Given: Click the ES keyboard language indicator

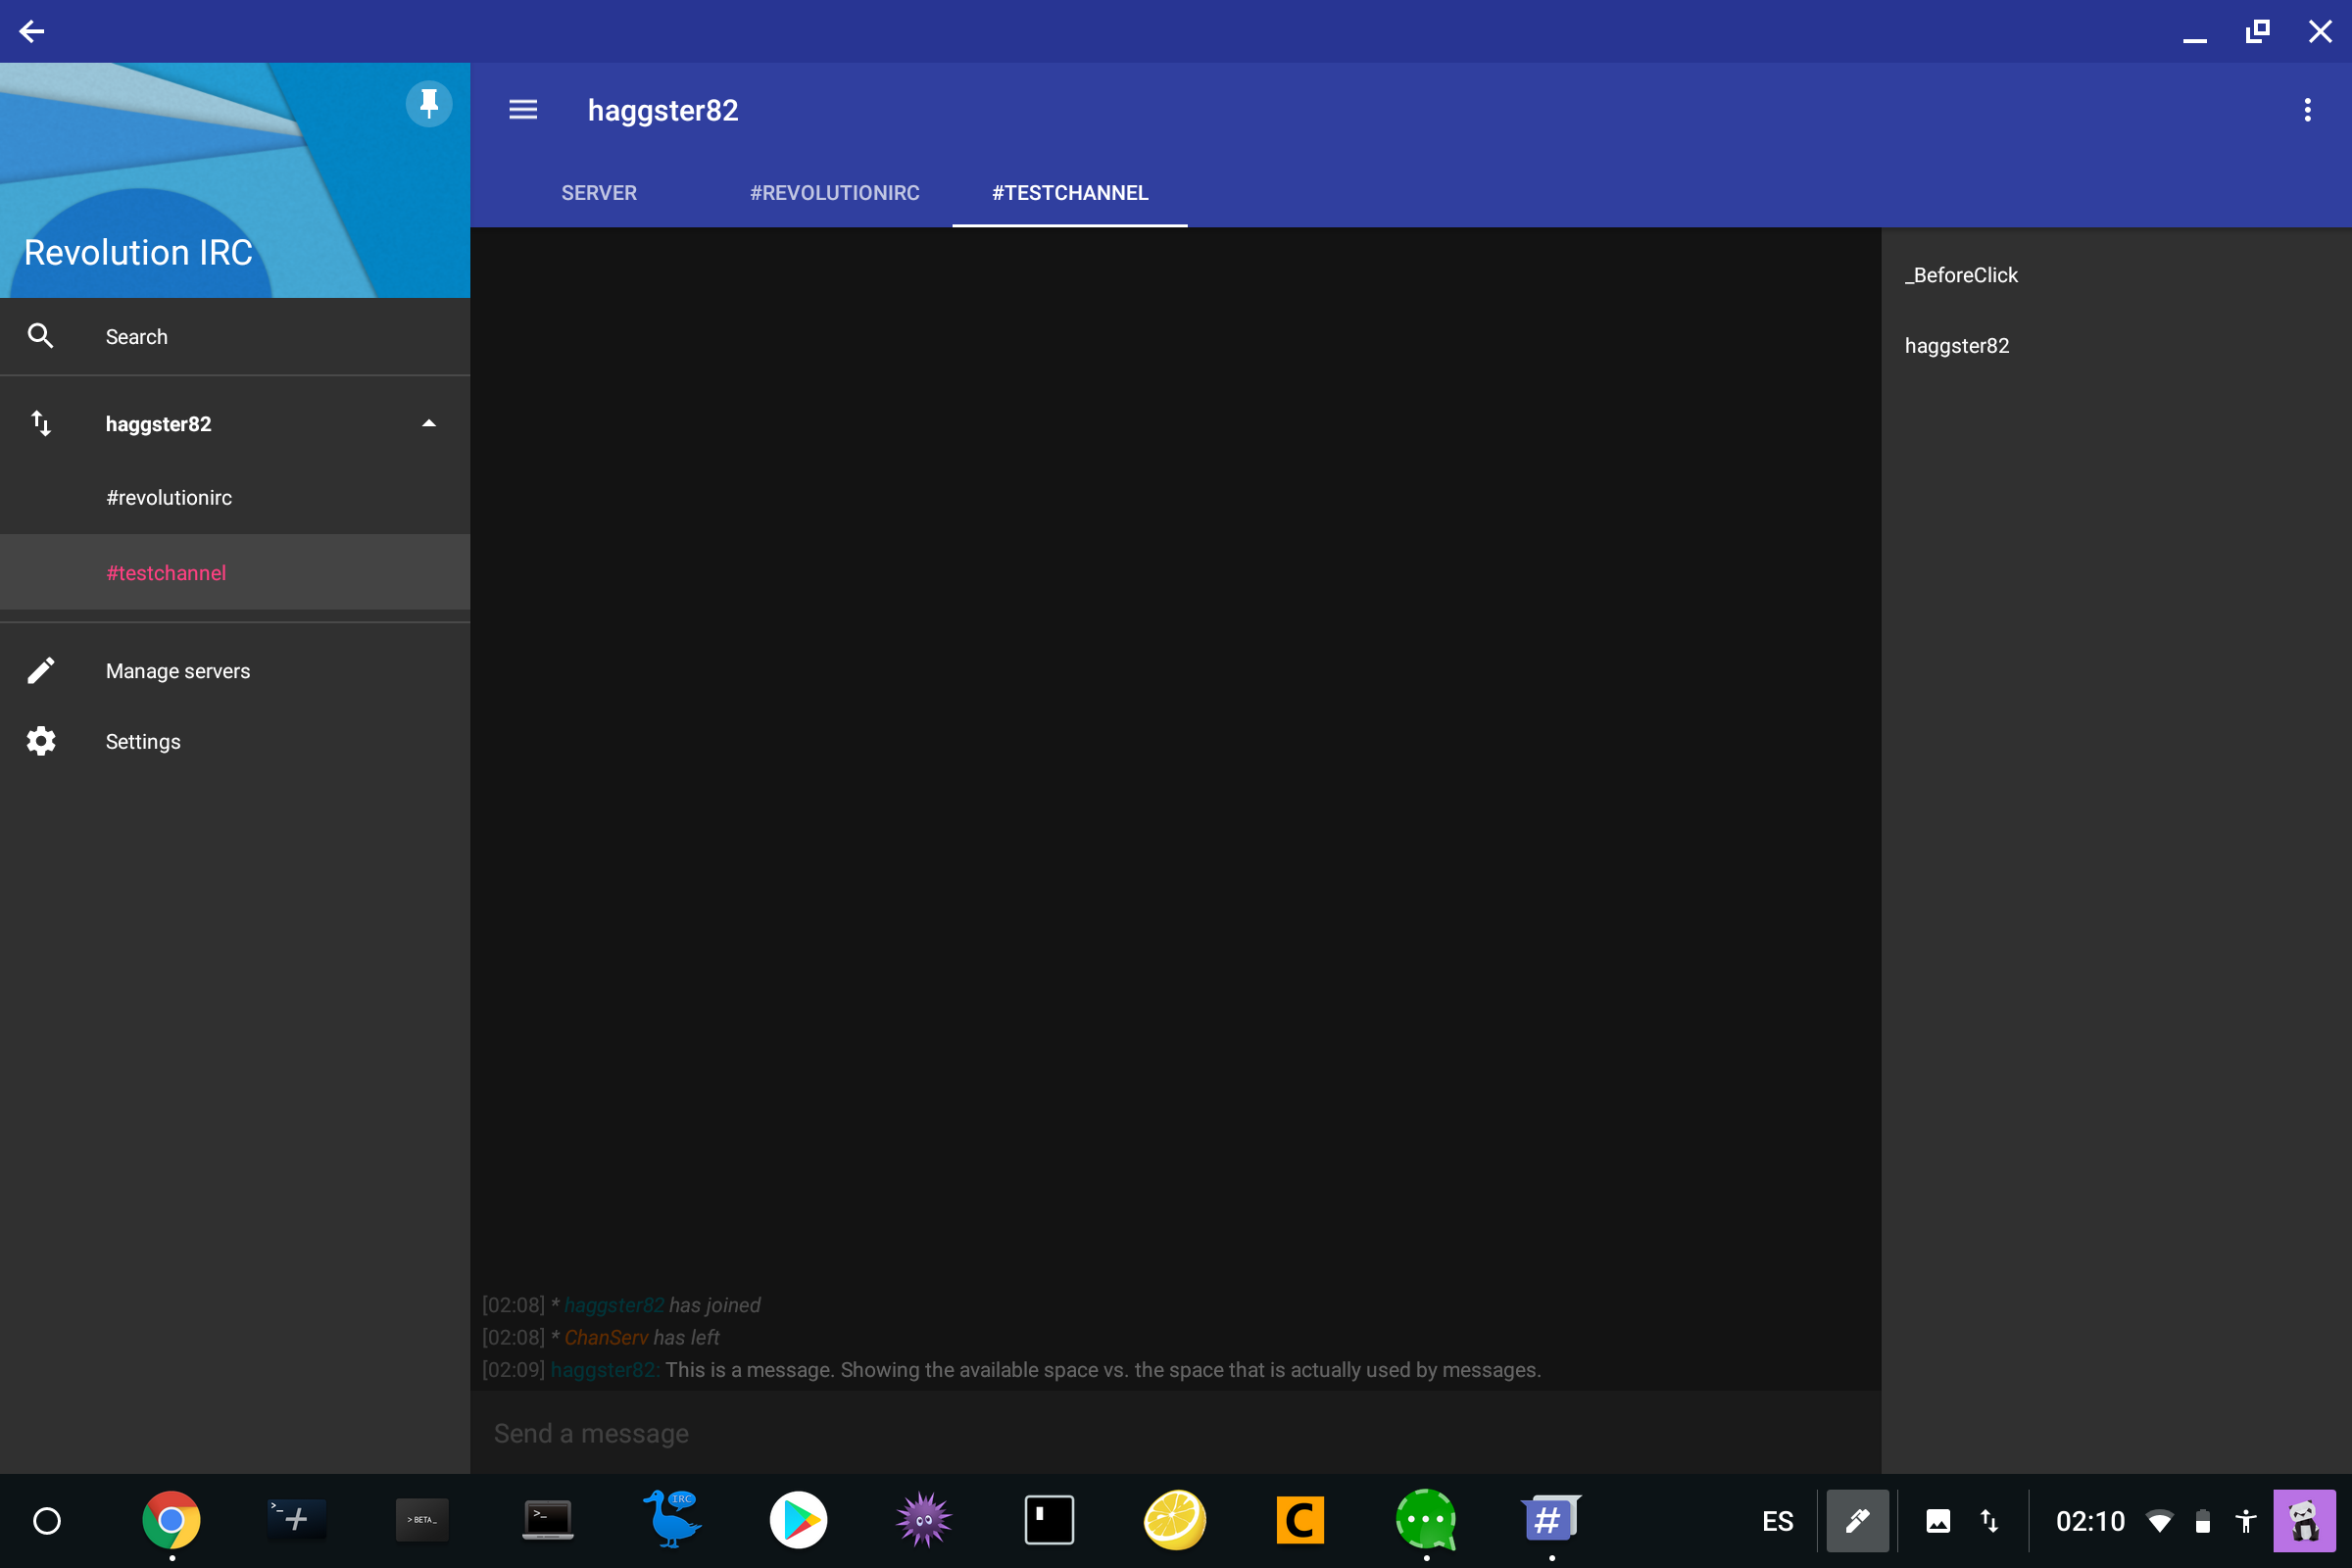Looking at the screenshot, I should 1776,1520.
